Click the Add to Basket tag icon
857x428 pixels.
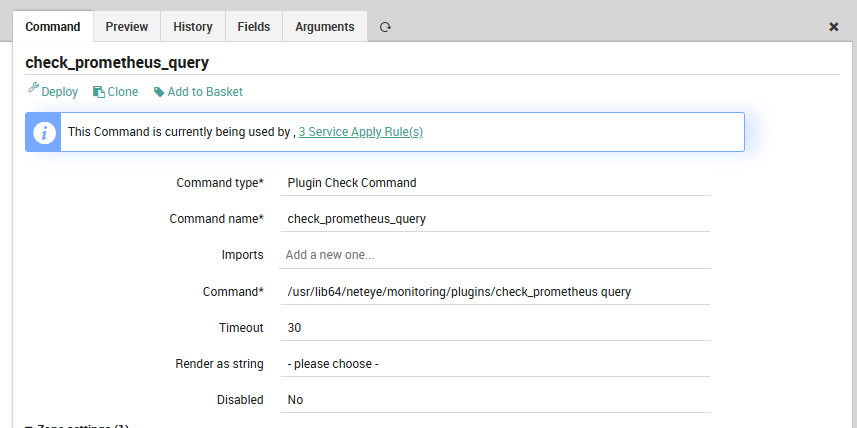click(158, 92)
